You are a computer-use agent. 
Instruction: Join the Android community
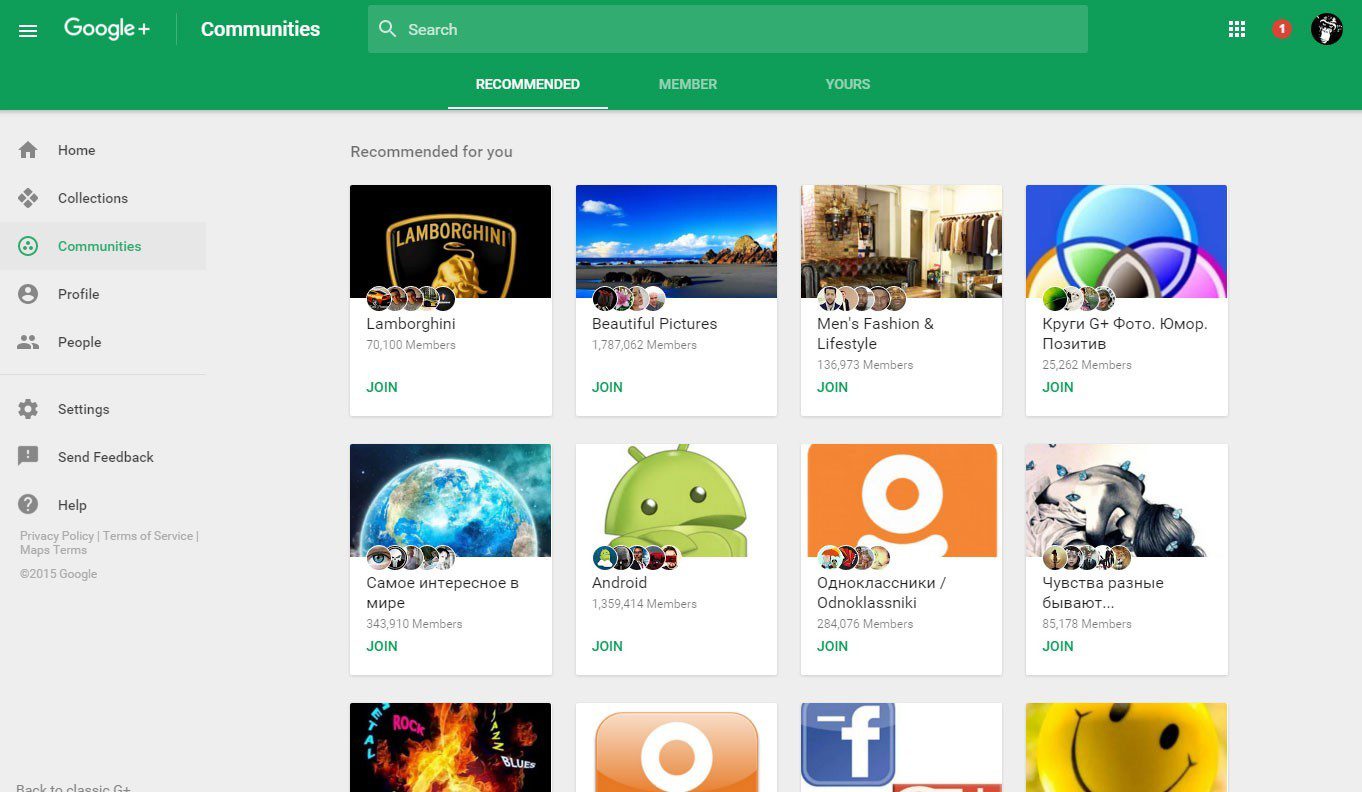point(607,646)
